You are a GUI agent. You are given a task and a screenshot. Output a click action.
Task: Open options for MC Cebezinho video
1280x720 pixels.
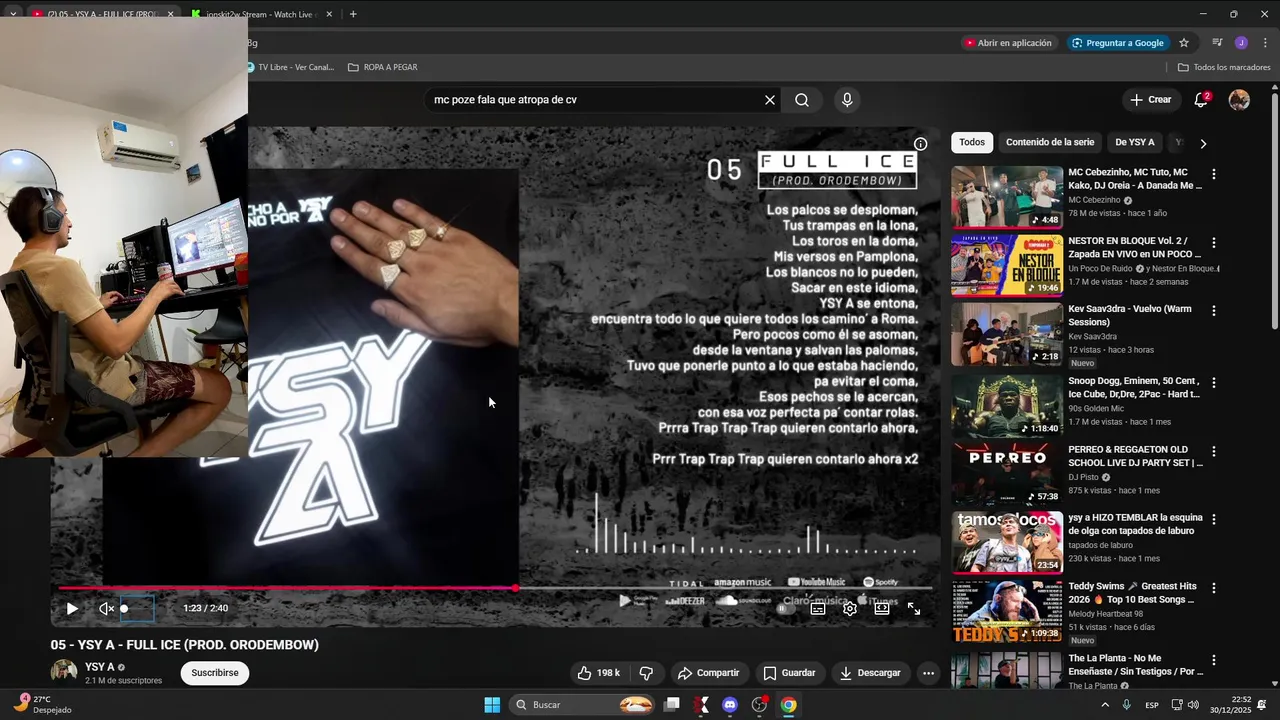[x=1214, y=174]
